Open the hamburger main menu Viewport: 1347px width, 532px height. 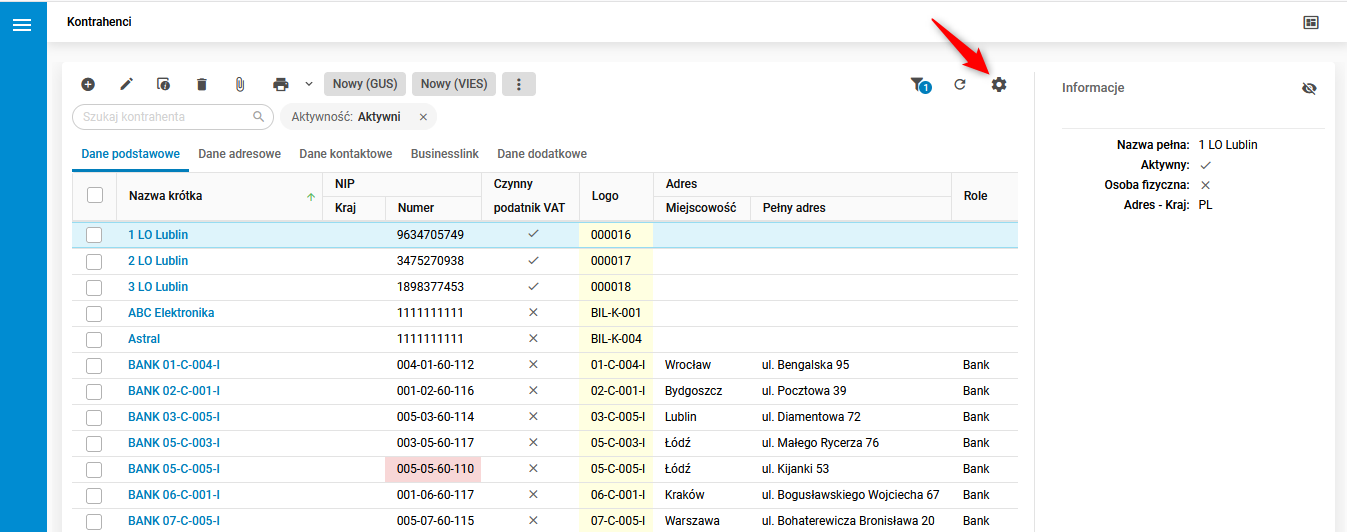(22, 25)
